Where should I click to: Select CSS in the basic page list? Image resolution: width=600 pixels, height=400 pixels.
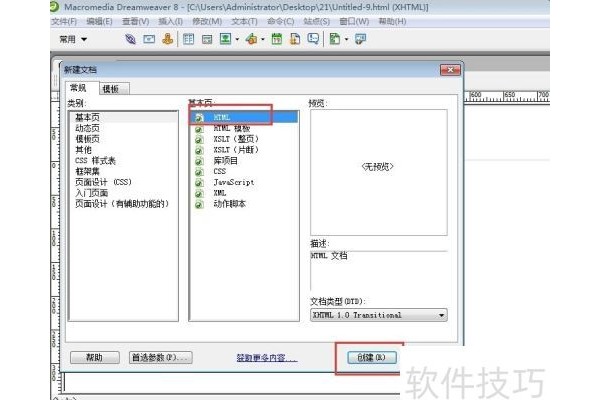(x=244, y=171)
